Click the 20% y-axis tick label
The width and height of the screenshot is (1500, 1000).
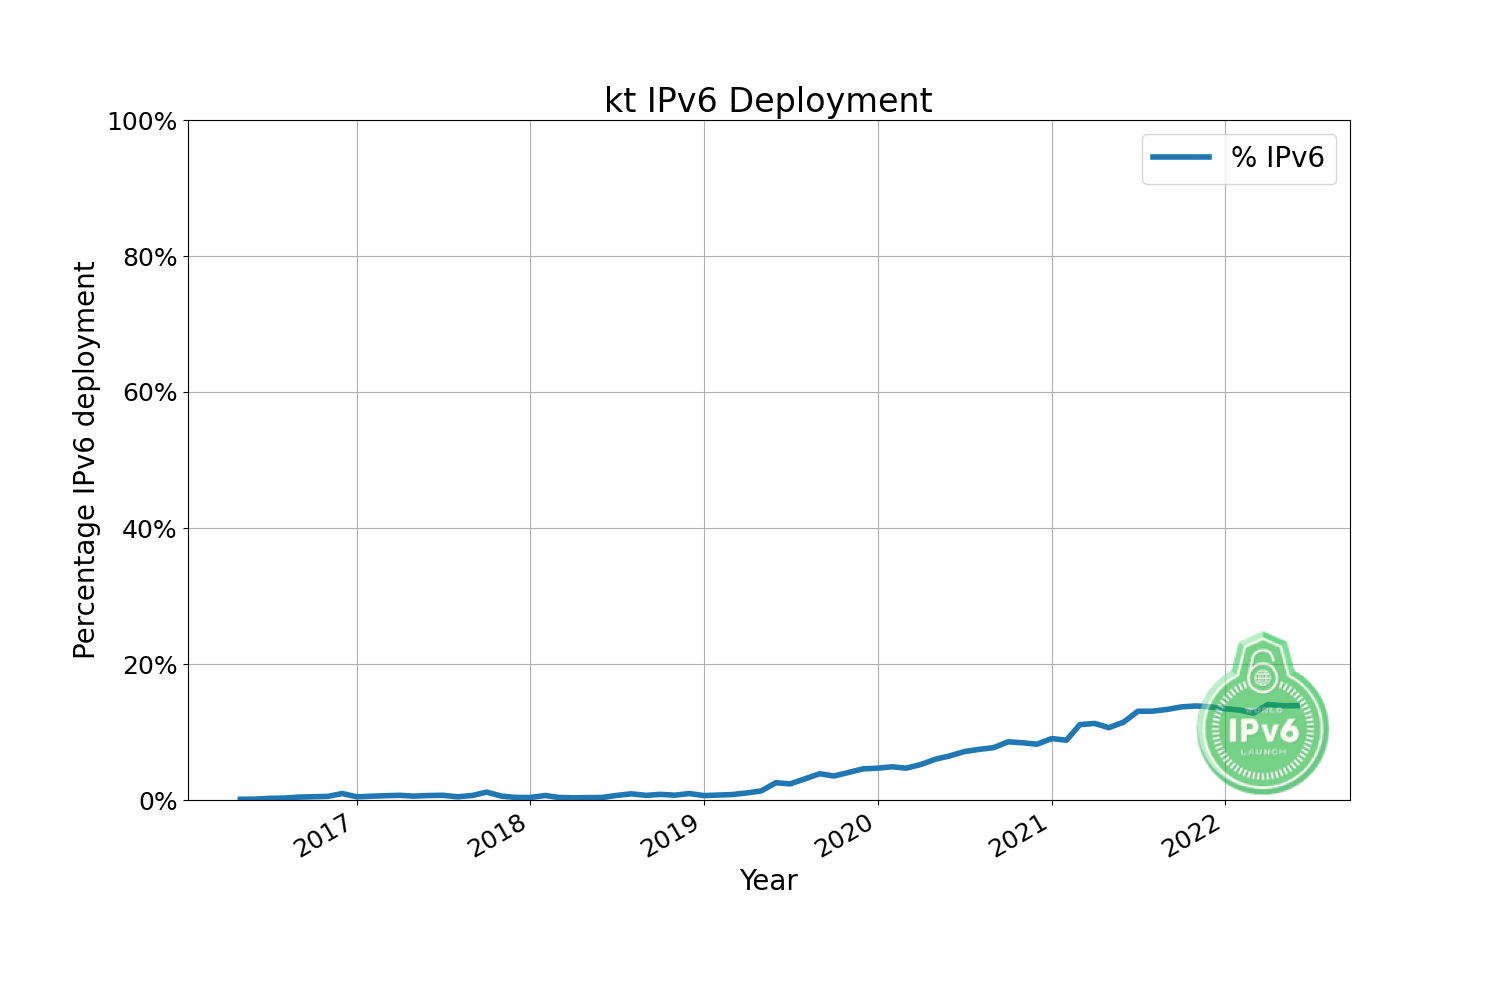tap(148, 665)
